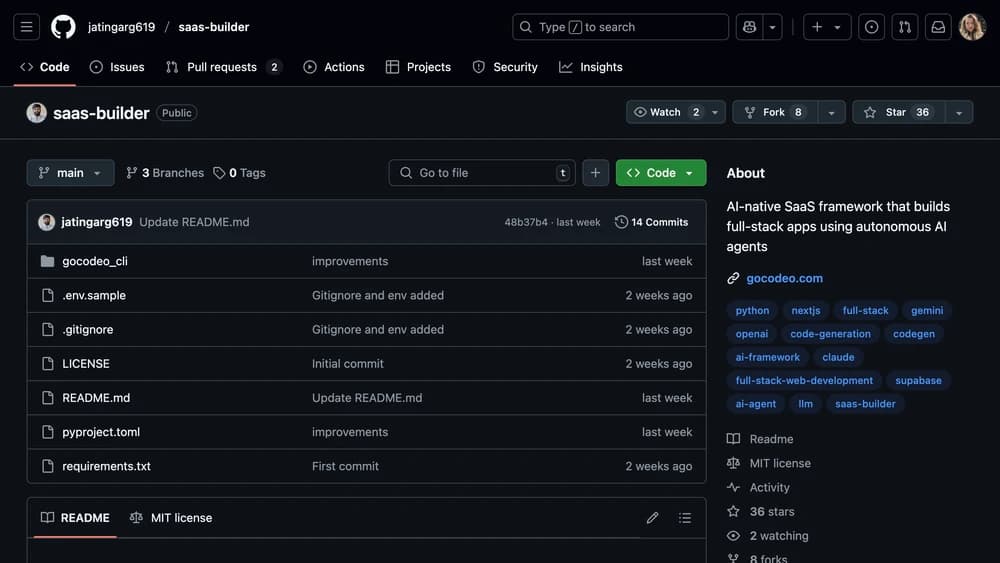
Task: Open the user profile avatar menu
Action: (972, 27)
